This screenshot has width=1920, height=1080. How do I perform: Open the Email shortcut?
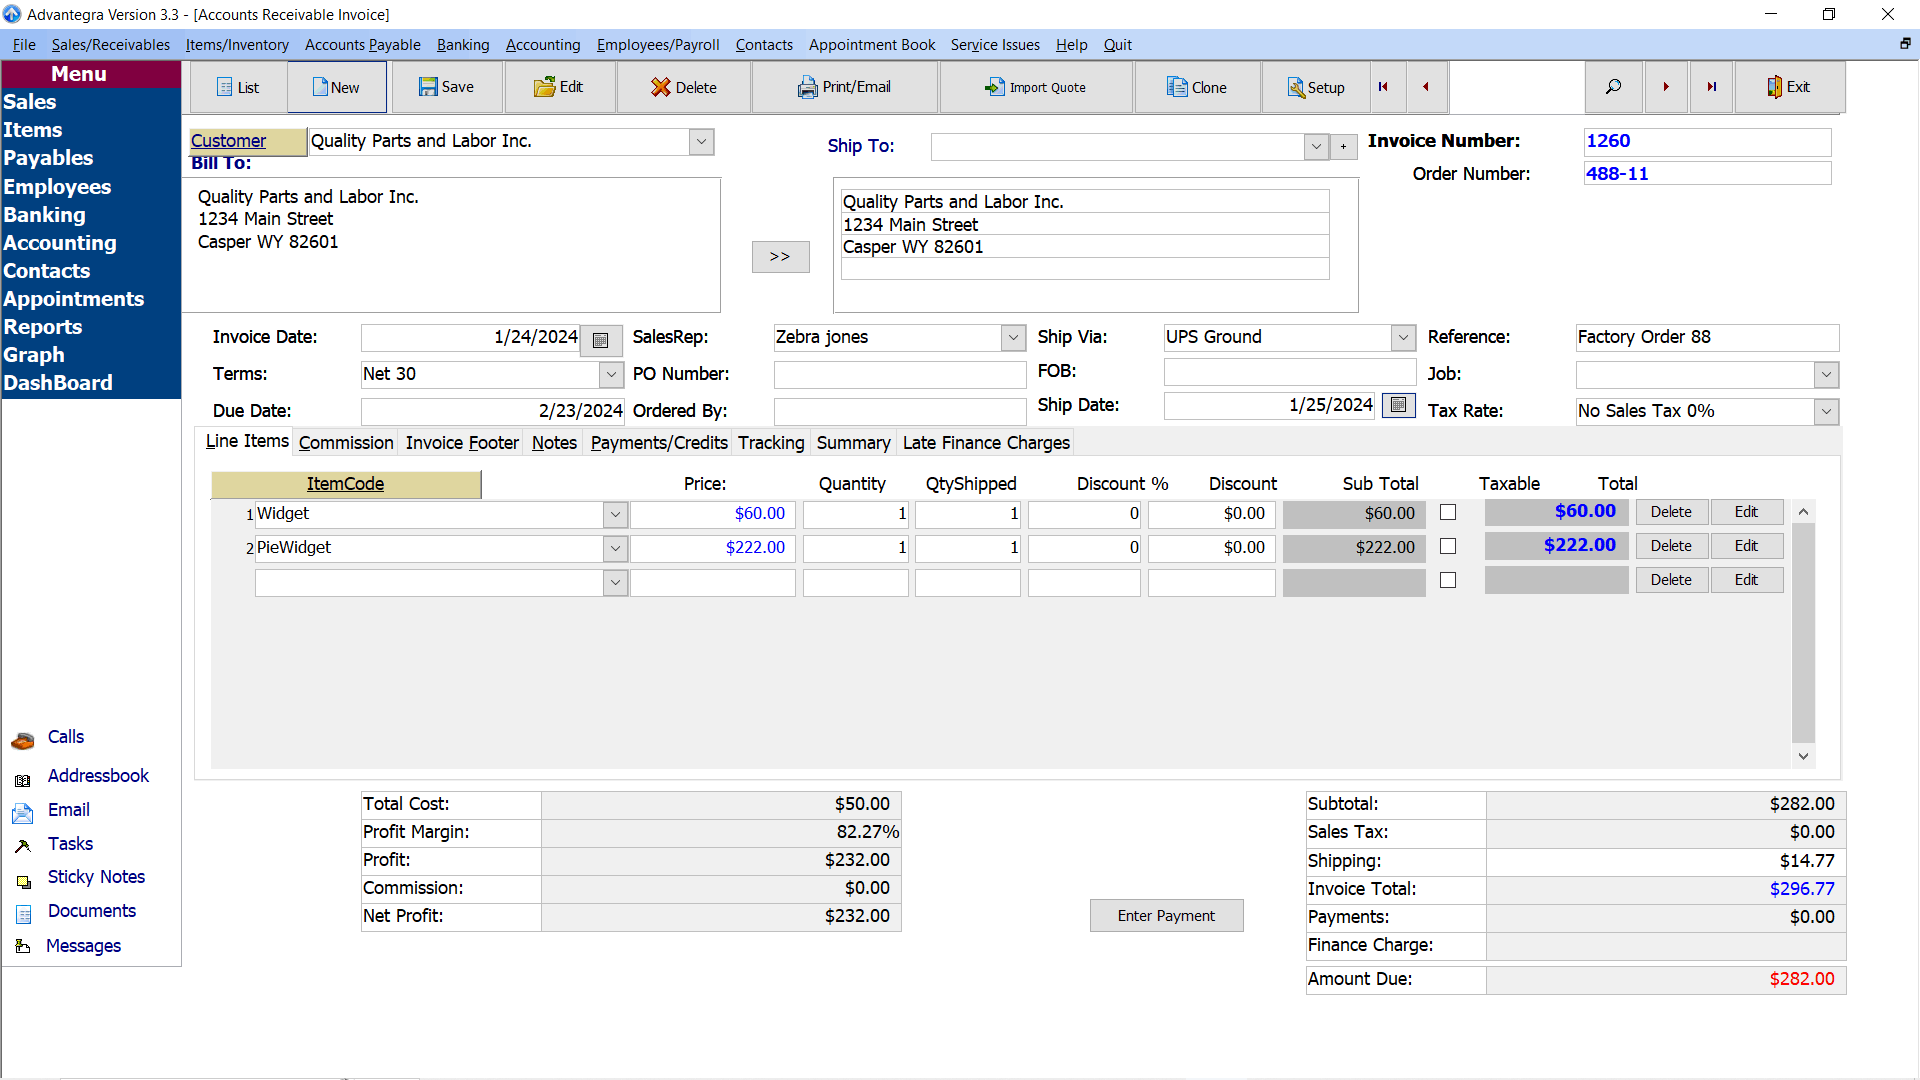[69, 810]
